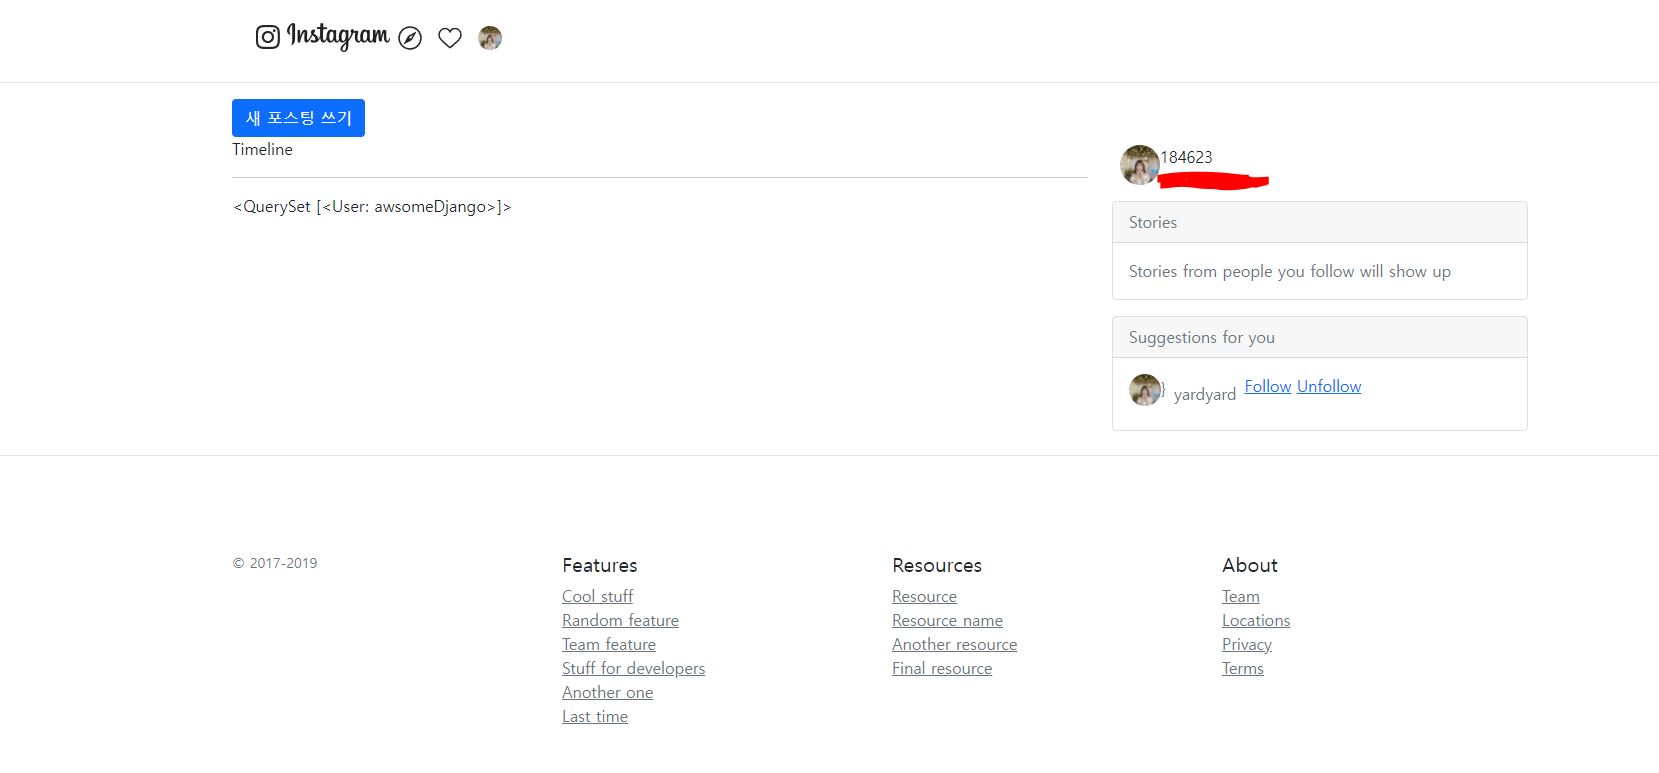Open the Resource name link

pos(947,620)
